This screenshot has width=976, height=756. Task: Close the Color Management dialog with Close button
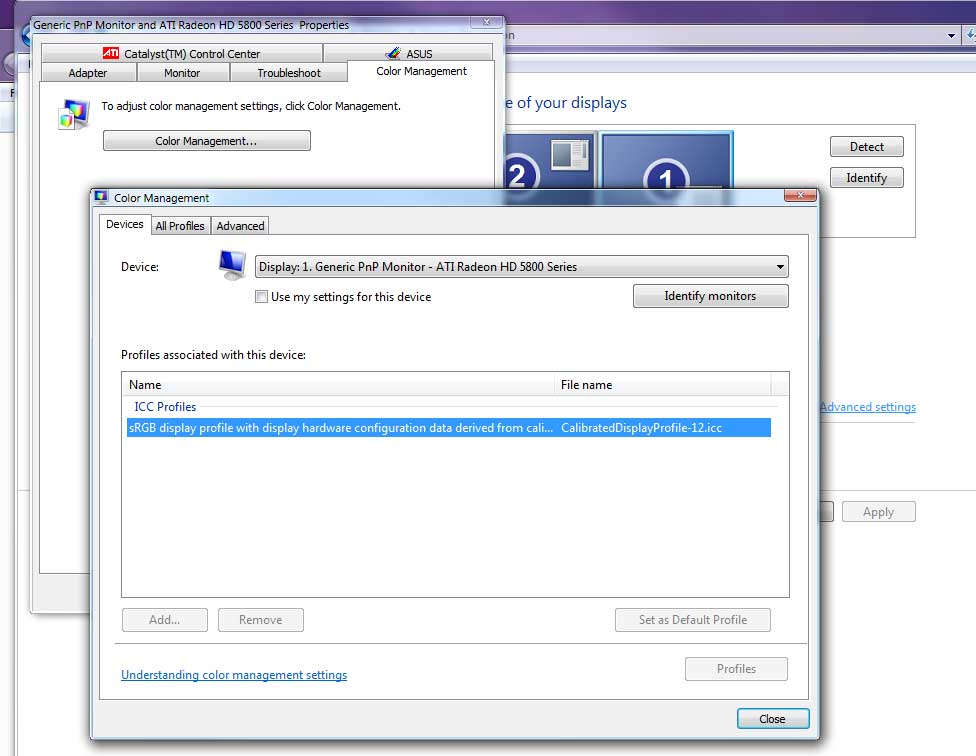click(x=773, y=719)
